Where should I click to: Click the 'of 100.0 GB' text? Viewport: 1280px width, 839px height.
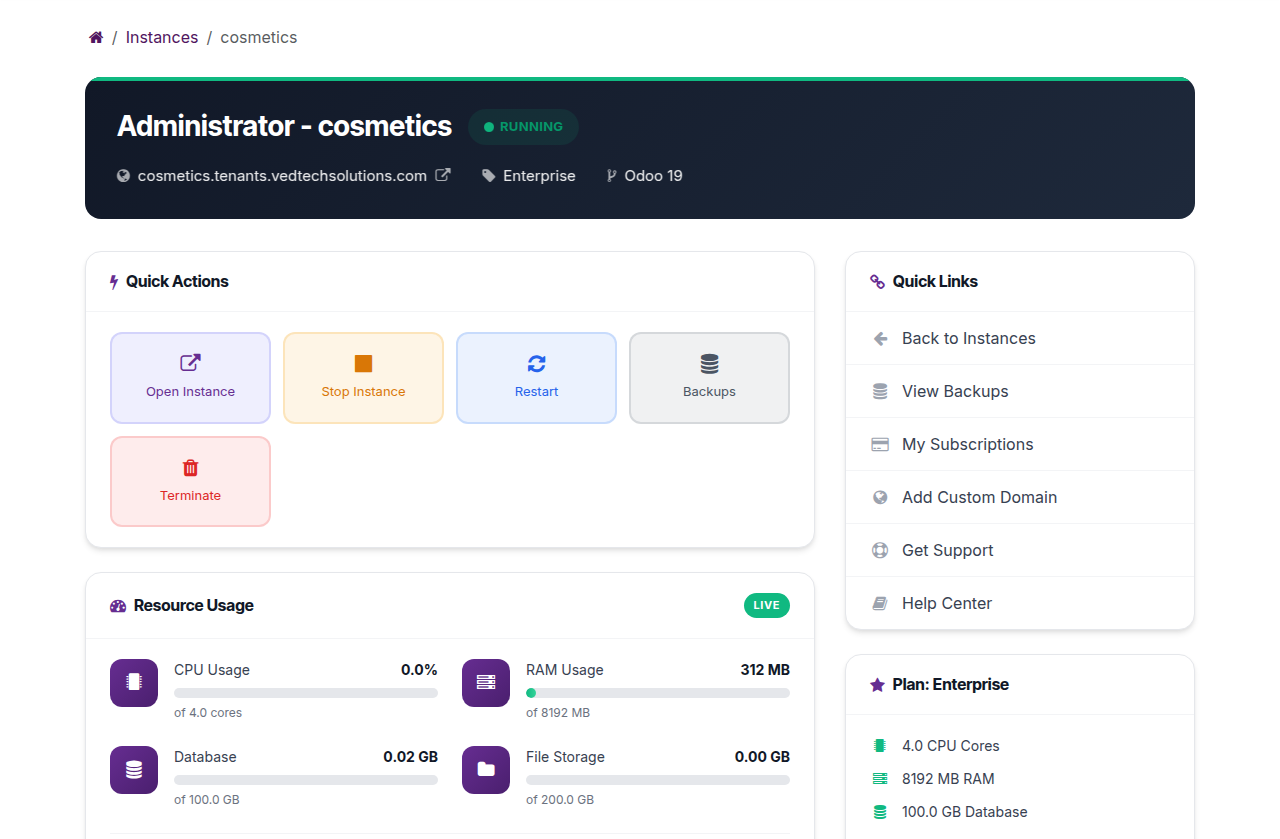pos(207,800)
